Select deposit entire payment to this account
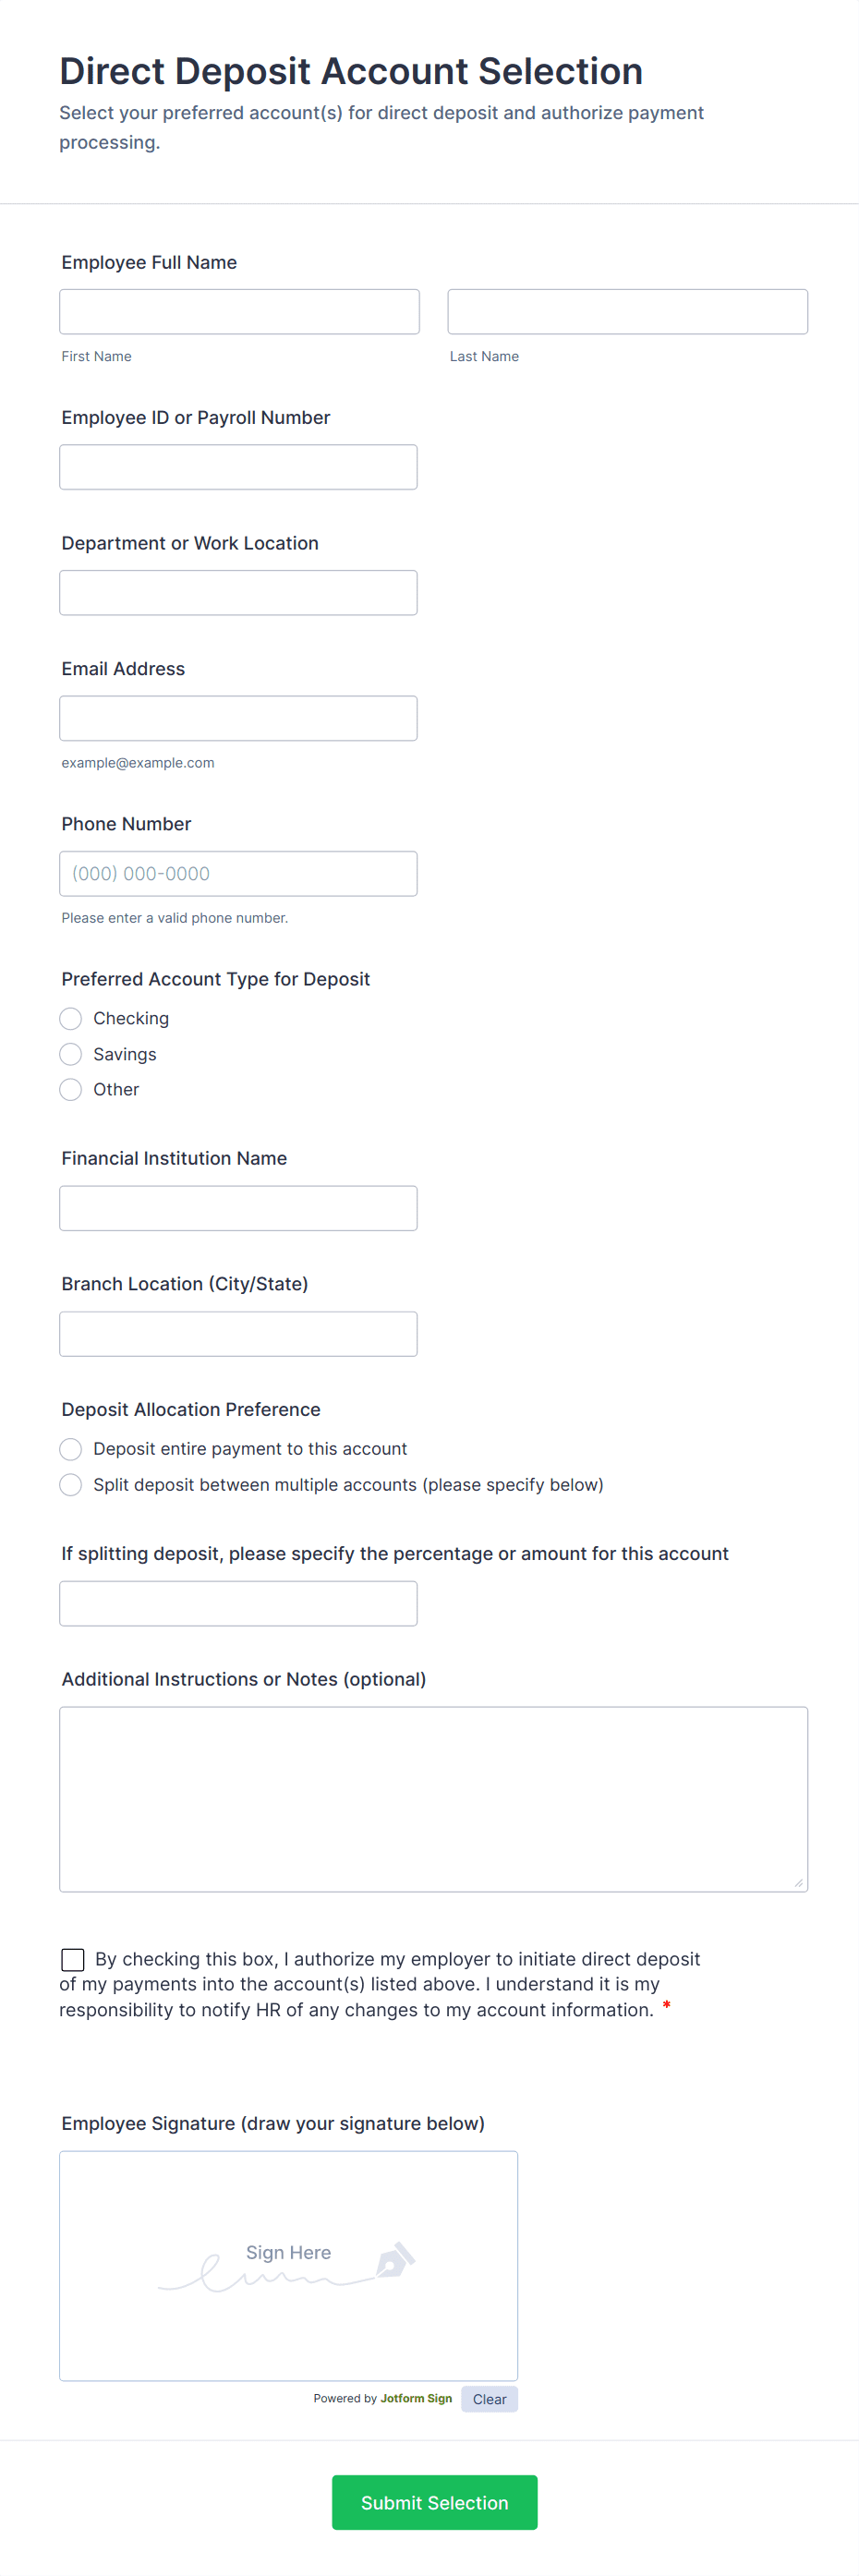Screen dimensions: 859x2576 (x=70, y=1448)
